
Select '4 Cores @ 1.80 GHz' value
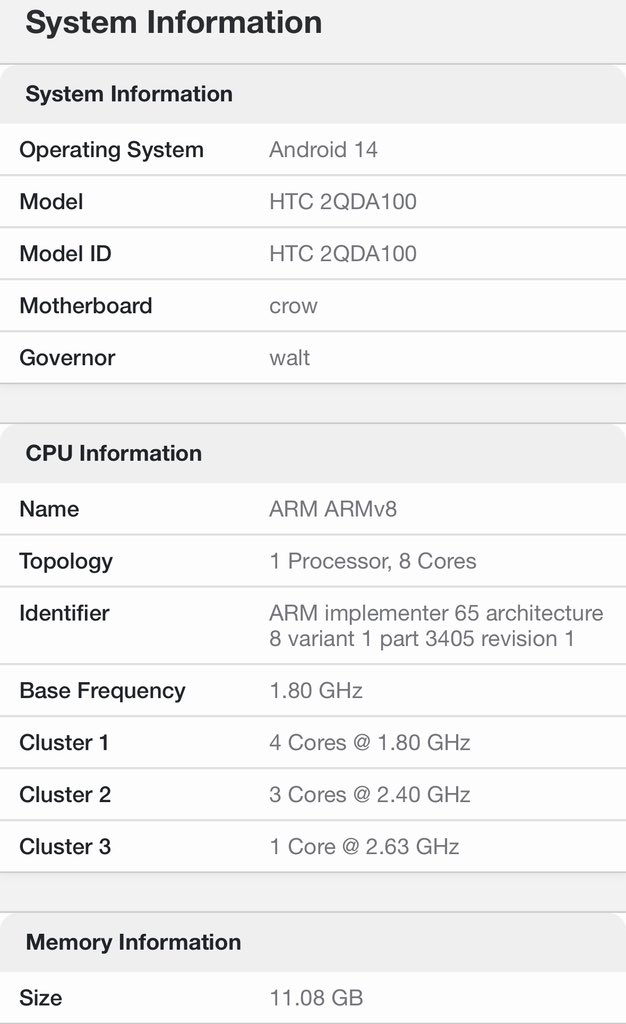coord(370,743)
